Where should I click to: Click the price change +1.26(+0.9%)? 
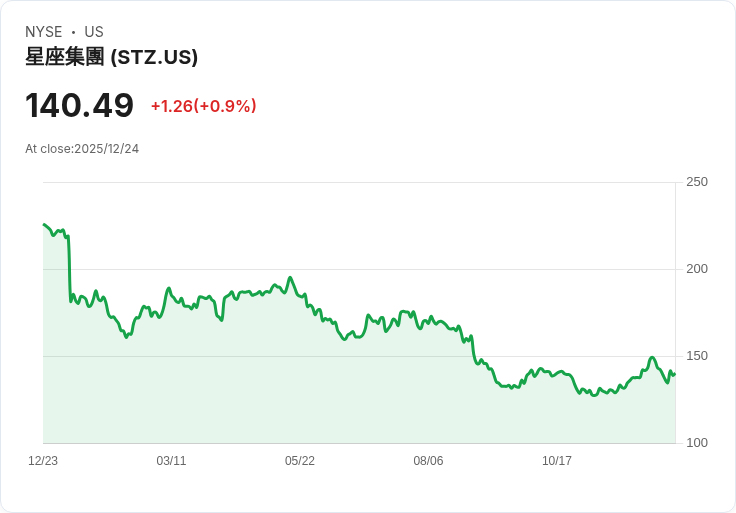click(203, 106)
